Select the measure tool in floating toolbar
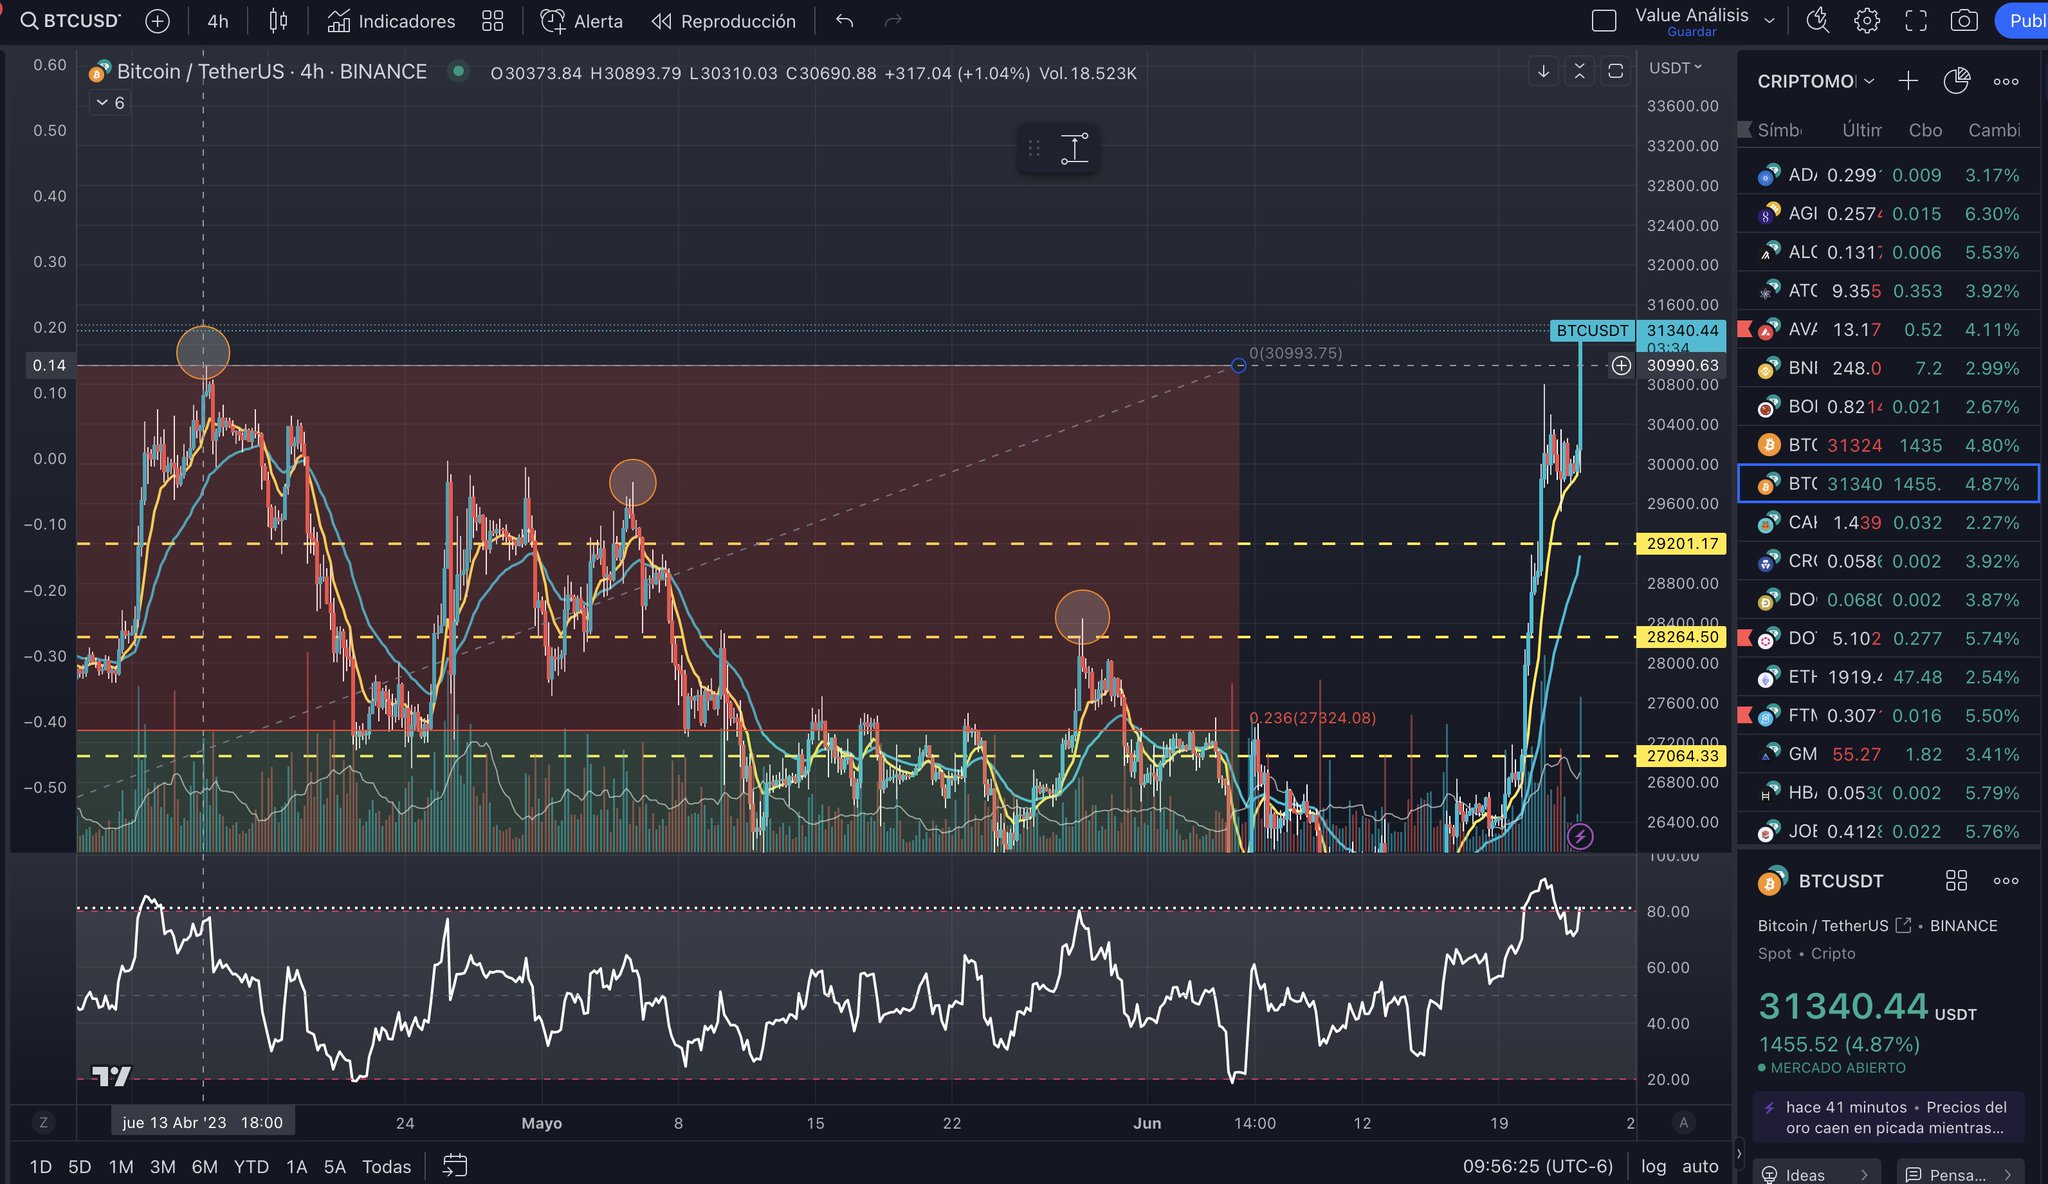This screenshot has width=2048, height=1184. point(1074,149)
